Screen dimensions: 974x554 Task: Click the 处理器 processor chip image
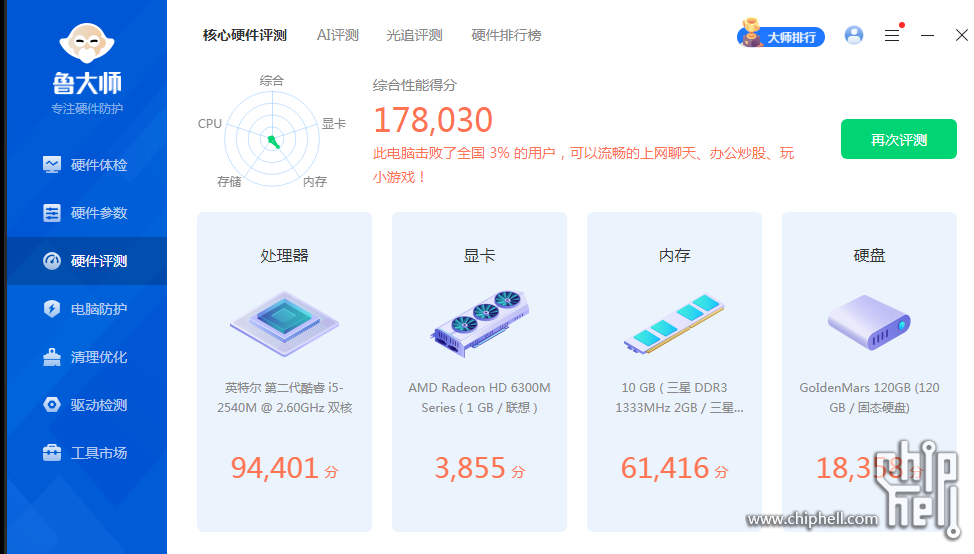pos(284,322)
